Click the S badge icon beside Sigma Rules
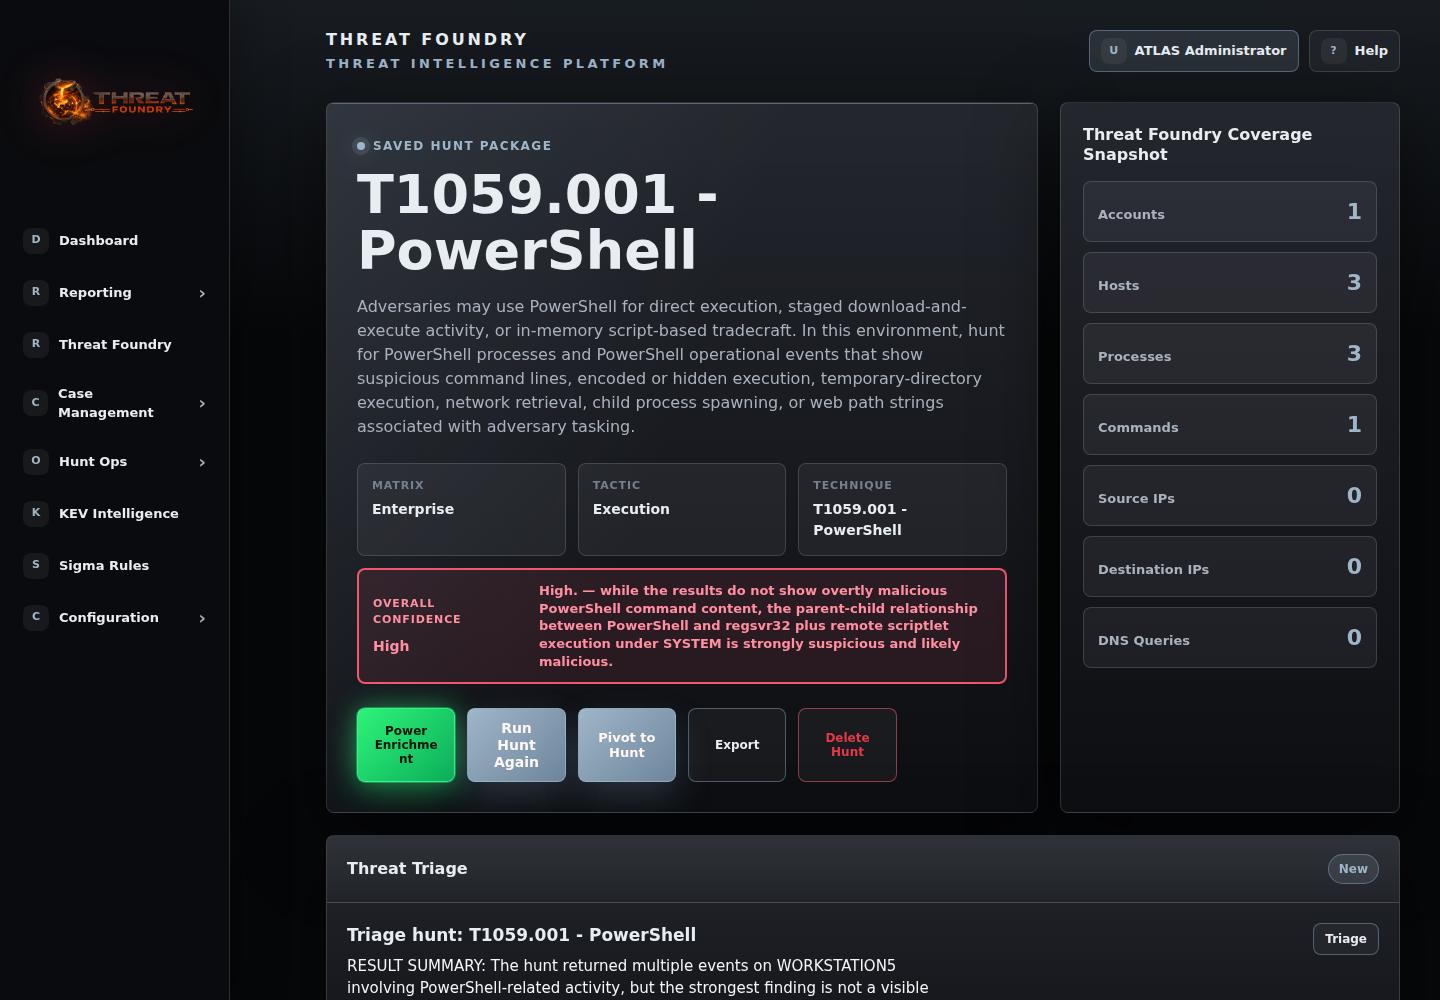1440x1000 pixels. tap(36, 565)
